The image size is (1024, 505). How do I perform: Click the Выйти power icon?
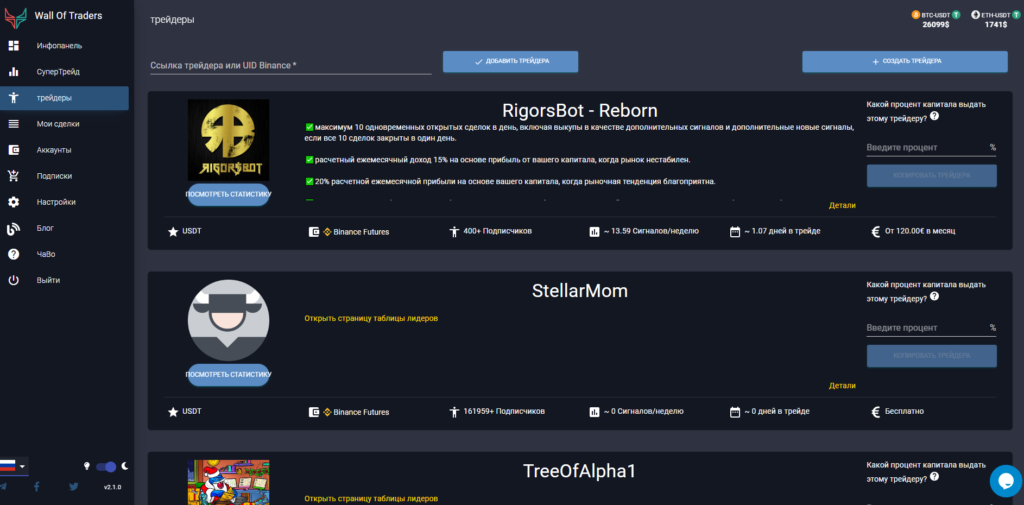[x=13, y=280]
